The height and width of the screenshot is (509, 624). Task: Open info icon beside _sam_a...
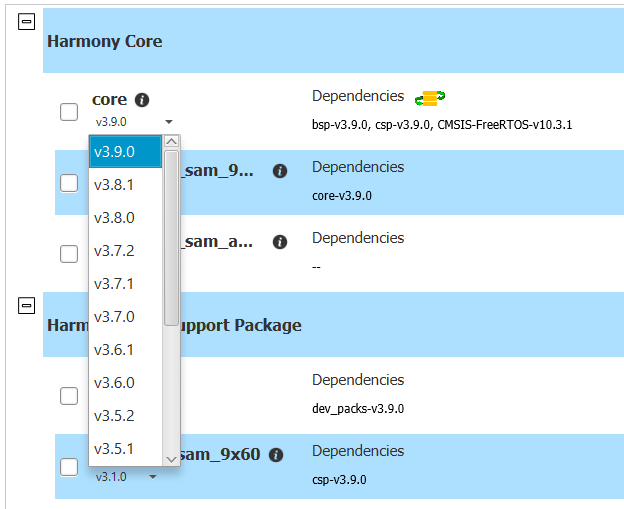[x=280, y=242]
